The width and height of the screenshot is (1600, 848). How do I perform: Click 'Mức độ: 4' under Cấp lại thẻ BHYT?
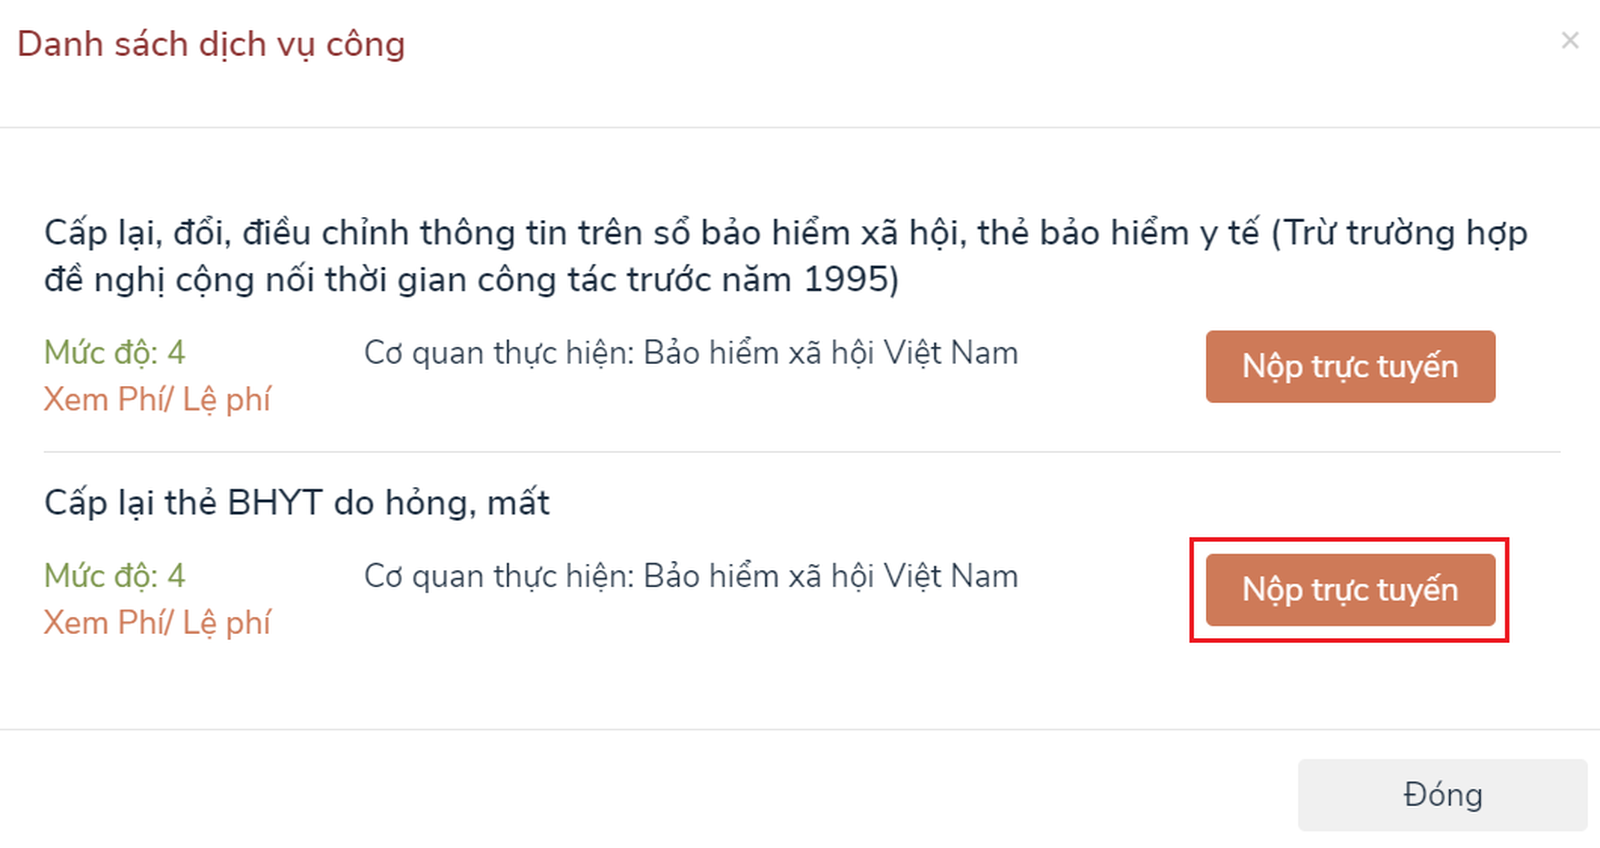pos(114,576)
